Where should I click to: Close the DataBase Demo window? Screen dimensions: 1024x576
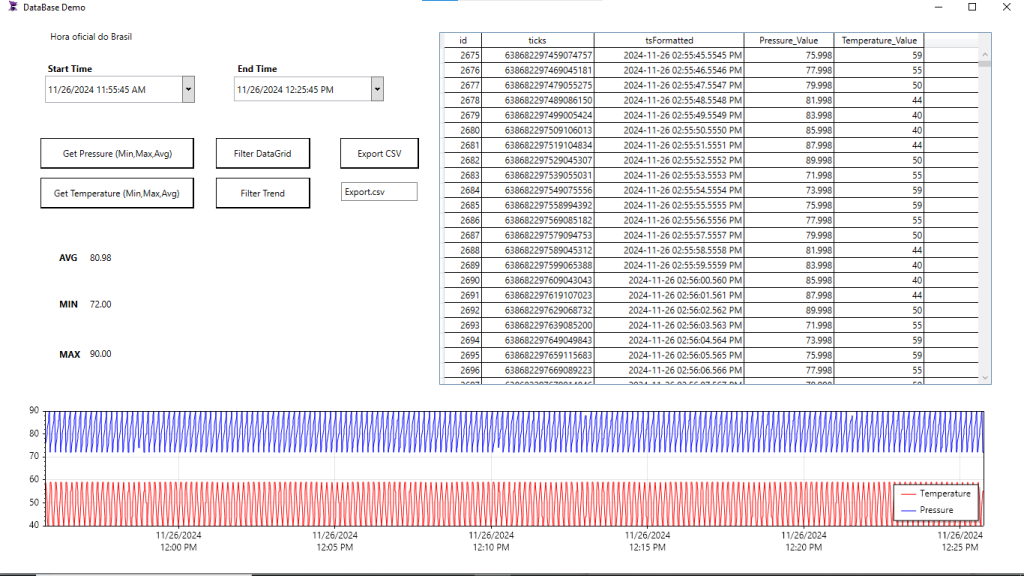(1006, 7)
